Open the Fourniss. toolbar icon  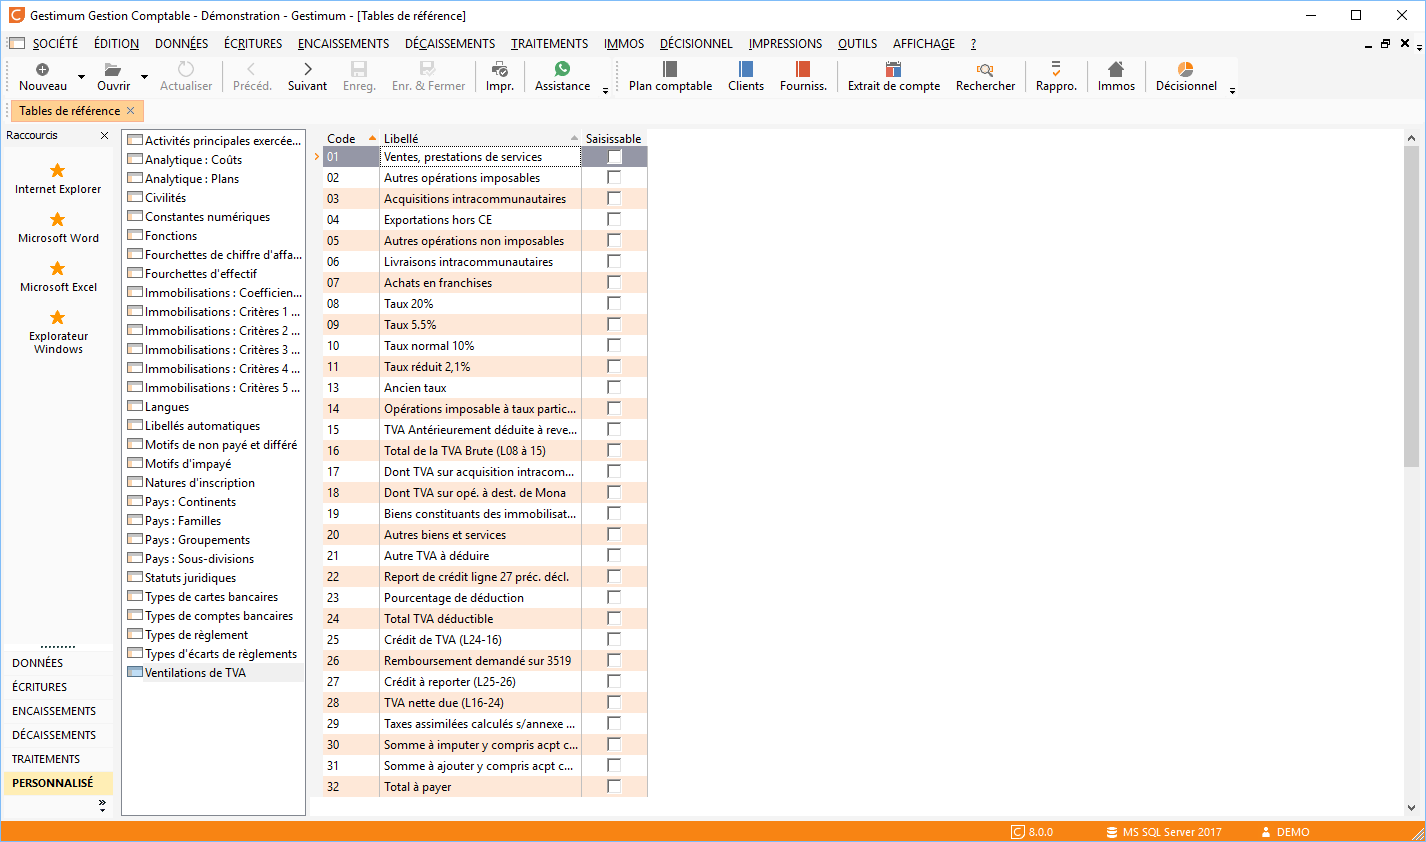[803, 69]
